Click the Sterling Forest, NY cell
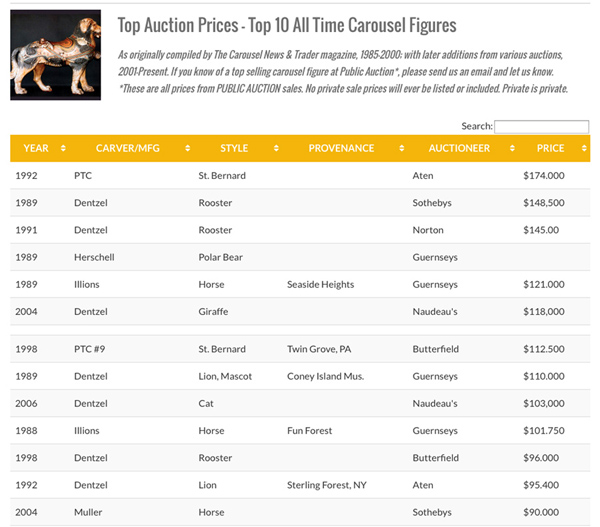The image size is (600, 527). (x=327, y=485)
